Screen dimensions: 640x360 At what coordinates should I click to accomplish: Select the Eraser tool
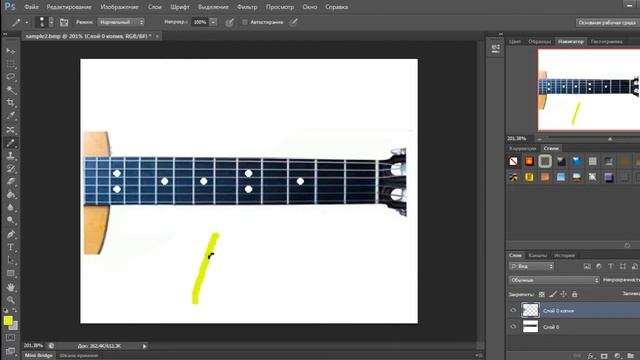click(11, 182)
